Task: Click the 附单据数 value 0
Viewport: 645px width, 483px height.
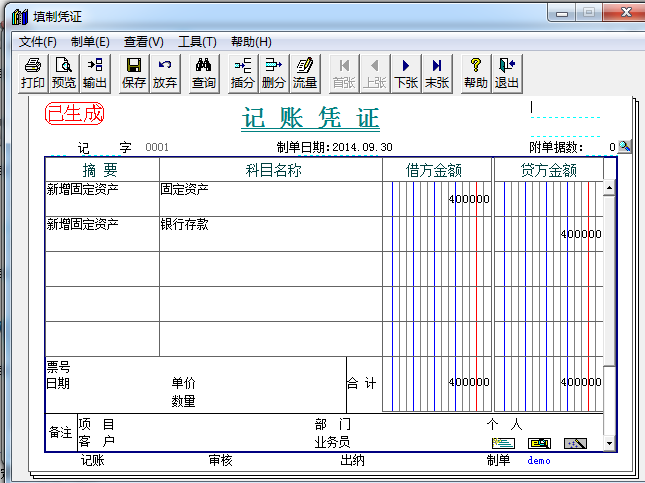Action: (612, 147)
